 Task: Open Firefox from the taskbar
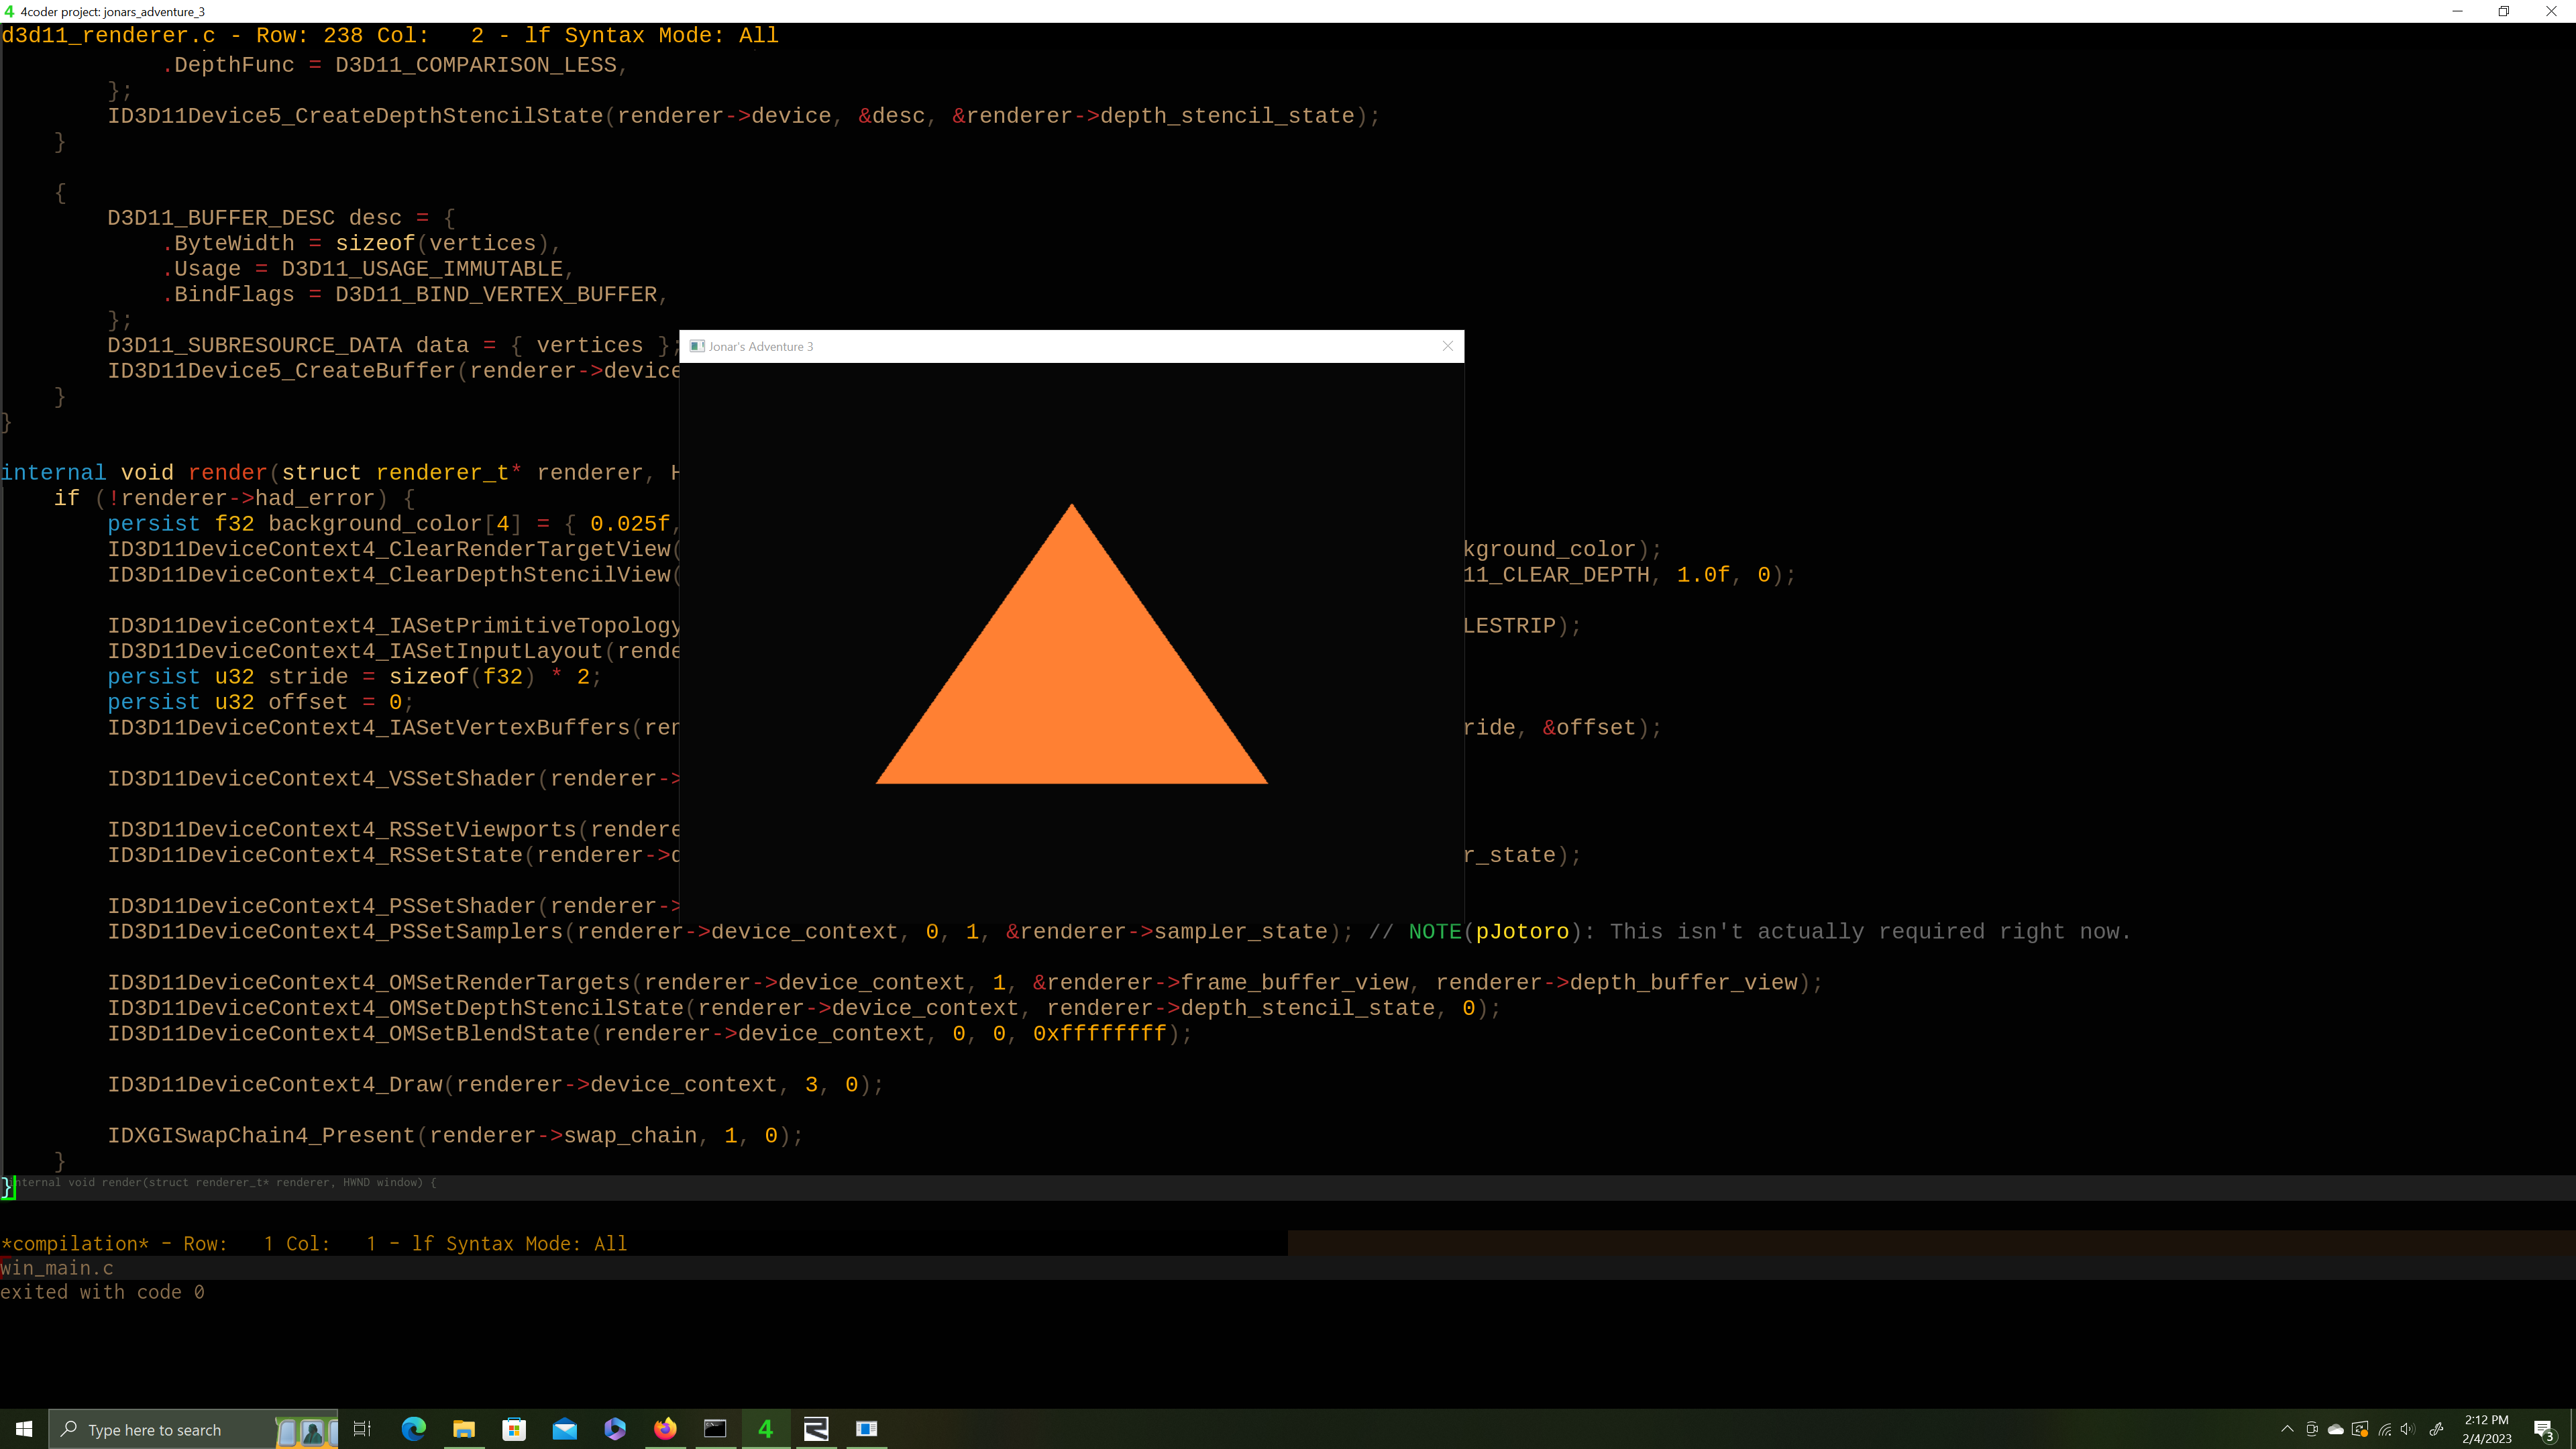(665, 1429)
